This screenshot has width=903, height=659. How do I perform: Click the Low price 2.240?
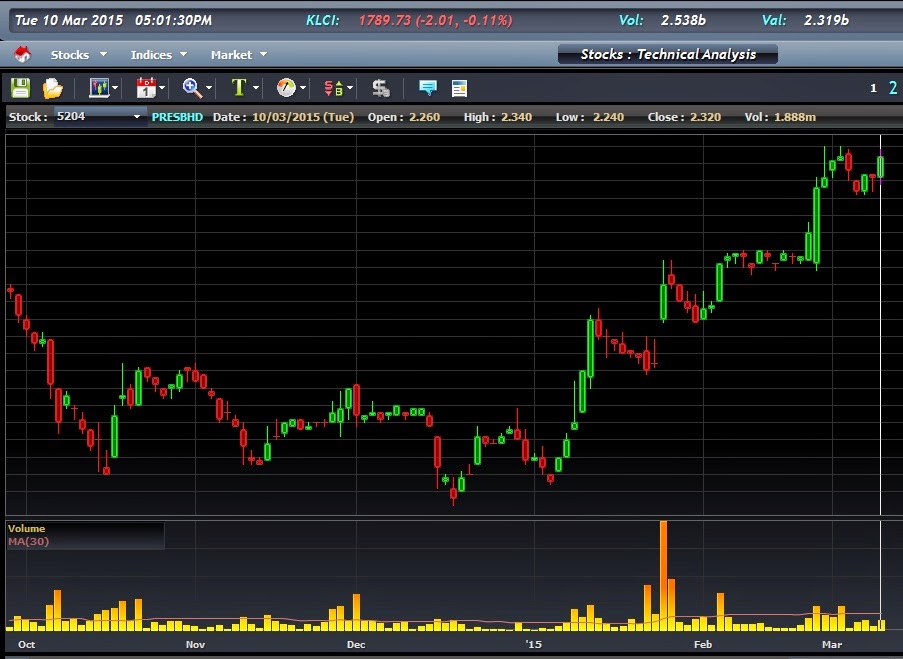click(609, 117)
